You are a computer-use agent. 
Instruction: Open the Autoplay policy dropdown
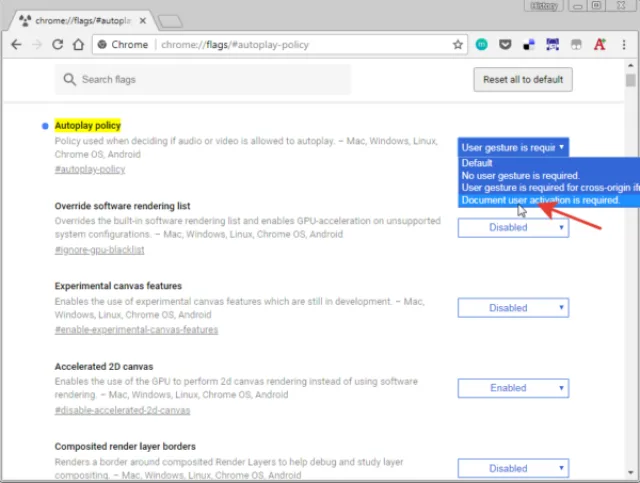click(x=513, y=147)
